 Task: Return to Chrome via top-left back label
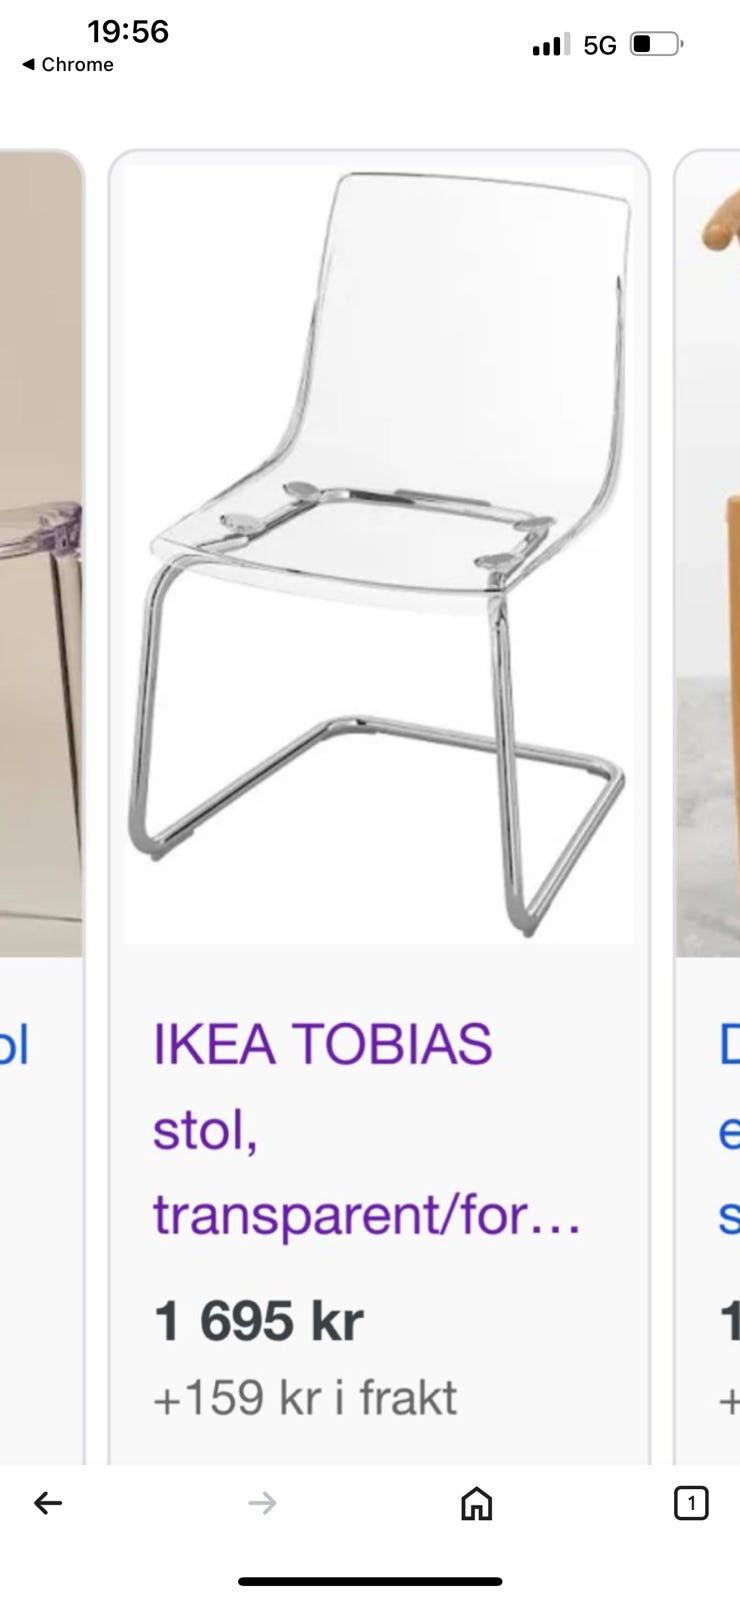68,65
